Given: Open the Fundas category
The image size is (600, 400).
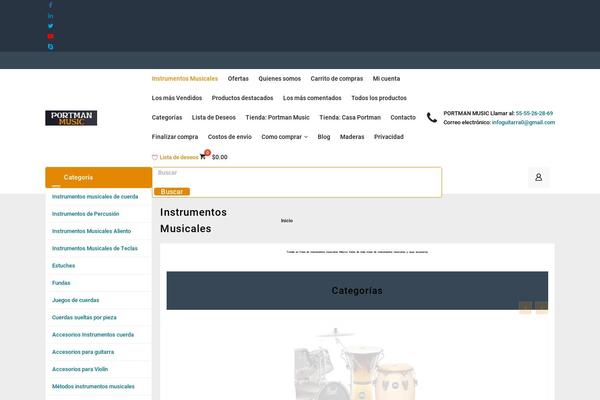Looking at the screenshot, I should coord(61,283).
